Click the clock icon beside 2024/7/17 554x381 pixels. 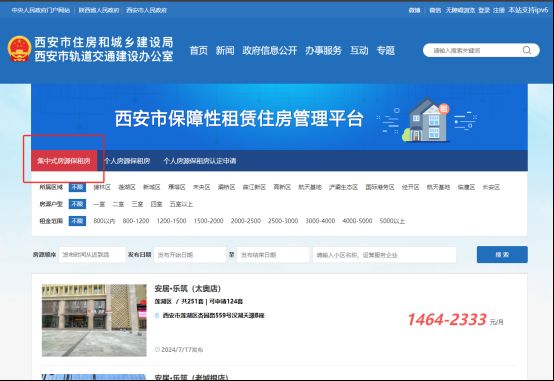coord(157,349)
